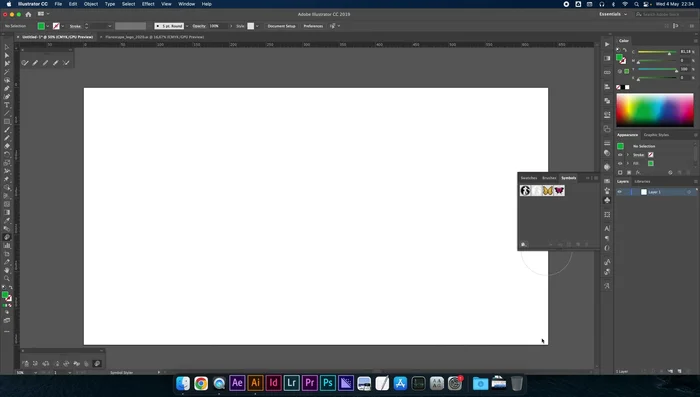Select the Column Graph tool
Image resolution: width=700 pixels, height=397 pixels.
pos(7,245)
